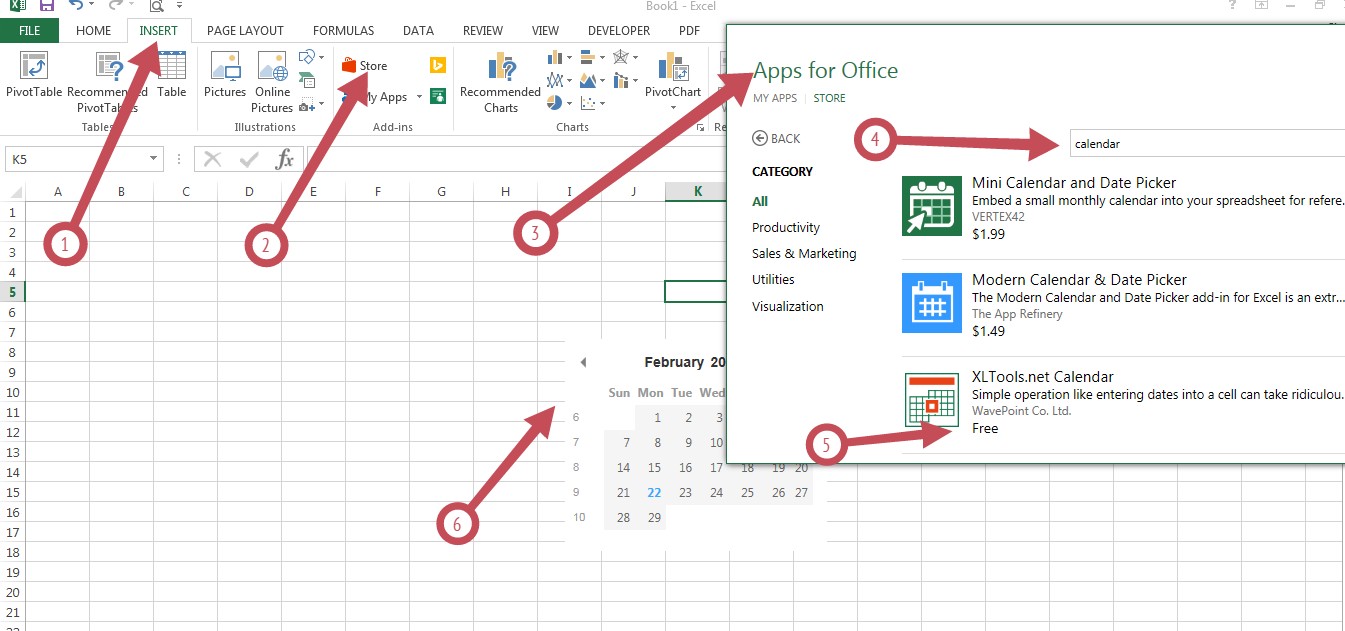Open the FORMULAS ribbon tab
This screenshot has width=1345, height=631.
tap(343, 31)
